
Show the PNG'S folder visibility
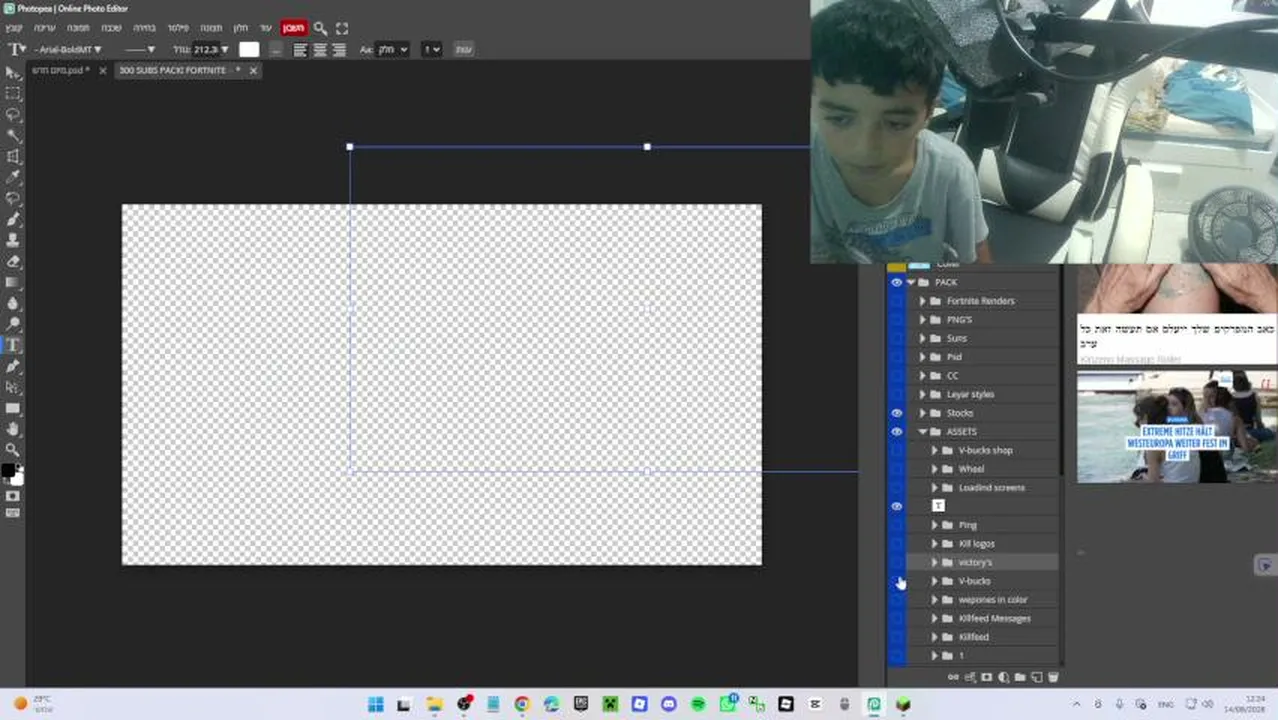896,320
